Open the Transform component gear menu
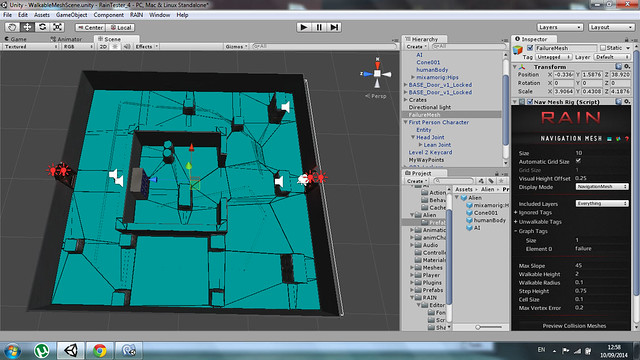This screenshot has height=360, width=640. pyautogui.click(x=627, y=67)
